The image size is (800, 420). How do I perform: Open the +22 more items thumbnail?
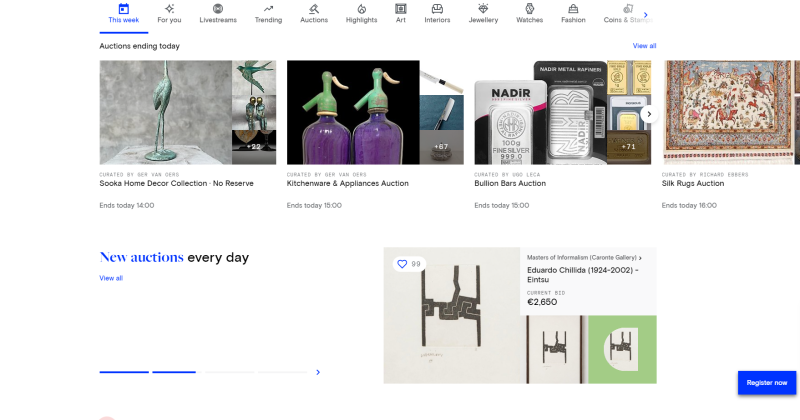(254, 147)
